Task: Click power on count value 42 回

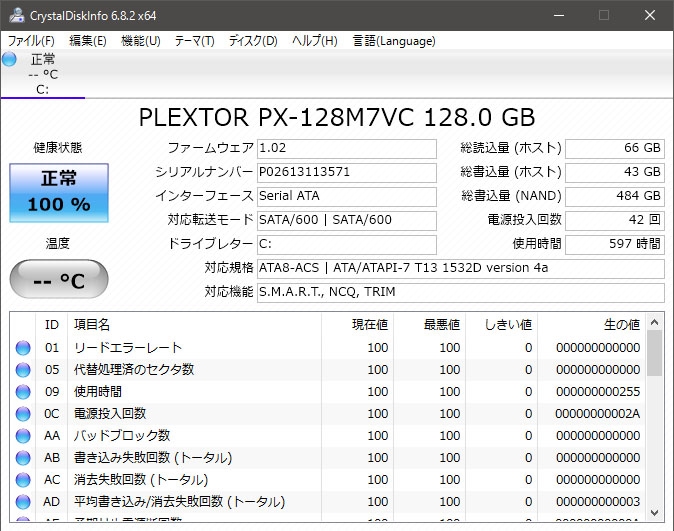Action: coord(615,220)
